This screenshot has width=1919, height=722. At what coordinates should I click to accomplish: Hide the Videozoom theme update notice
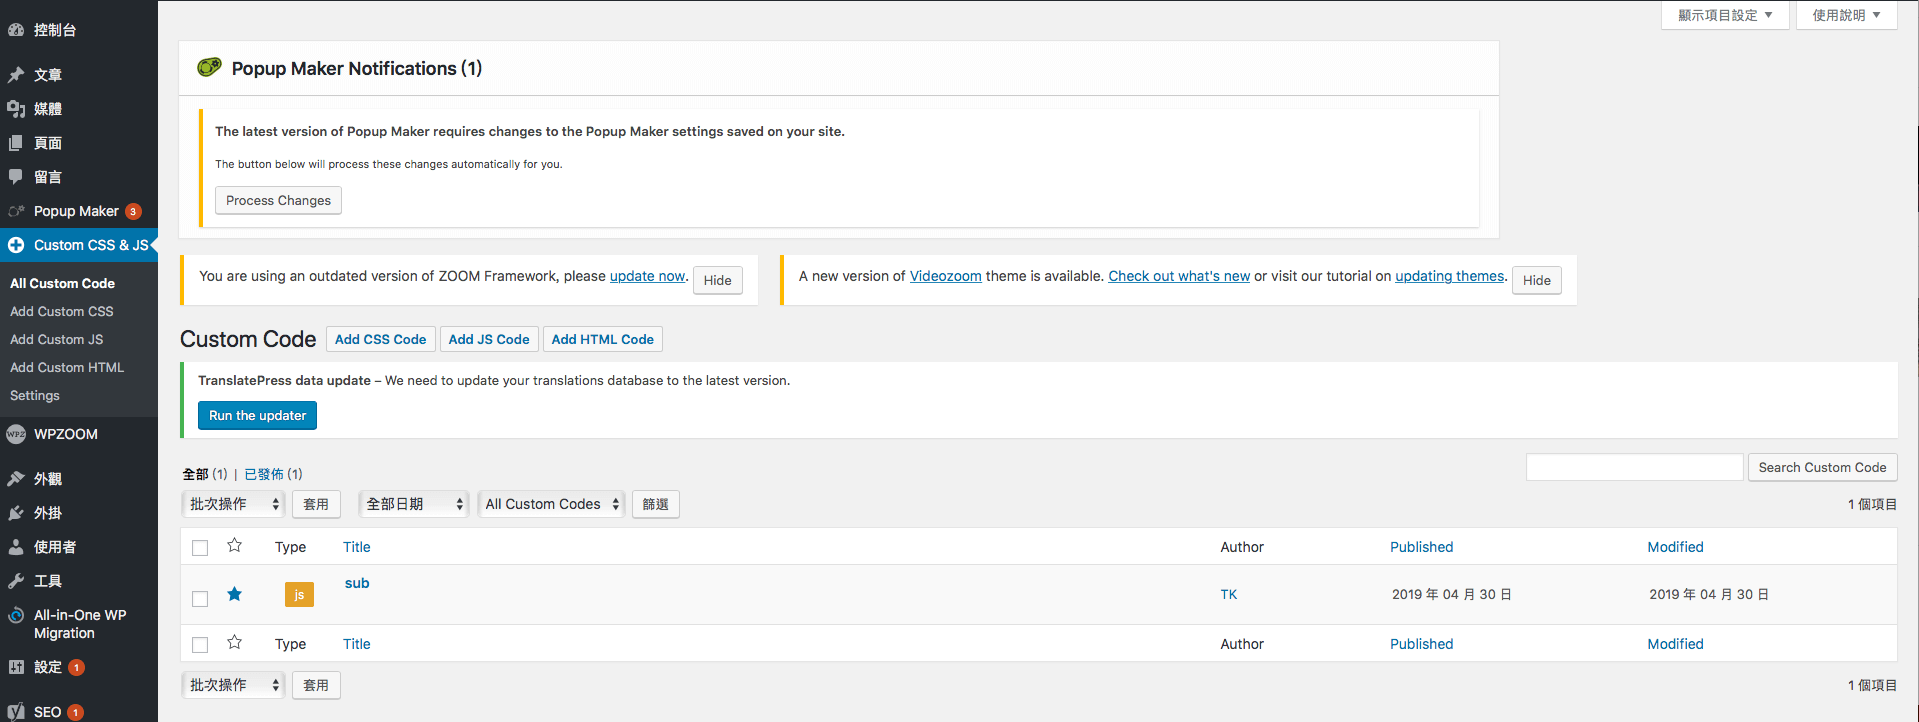pyautogui.click(x=1537, y=280)
